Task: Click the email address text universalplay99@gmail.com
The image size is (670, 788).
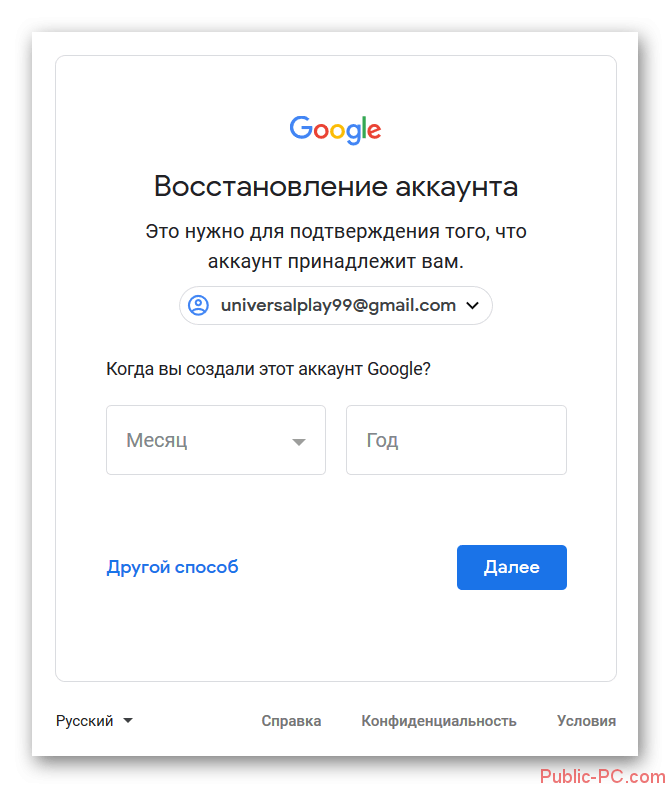Action: pos(338,305)
